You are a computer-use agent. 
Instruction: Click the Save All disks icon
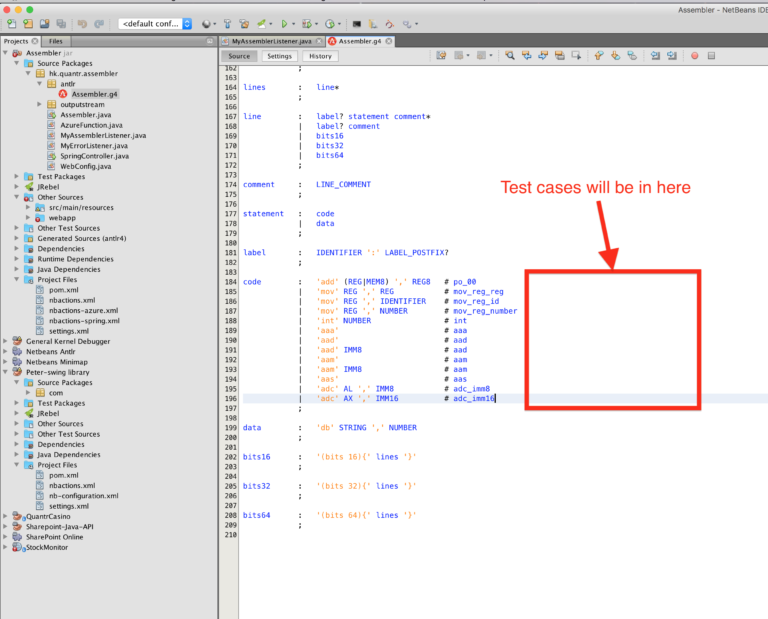point(61,24)
